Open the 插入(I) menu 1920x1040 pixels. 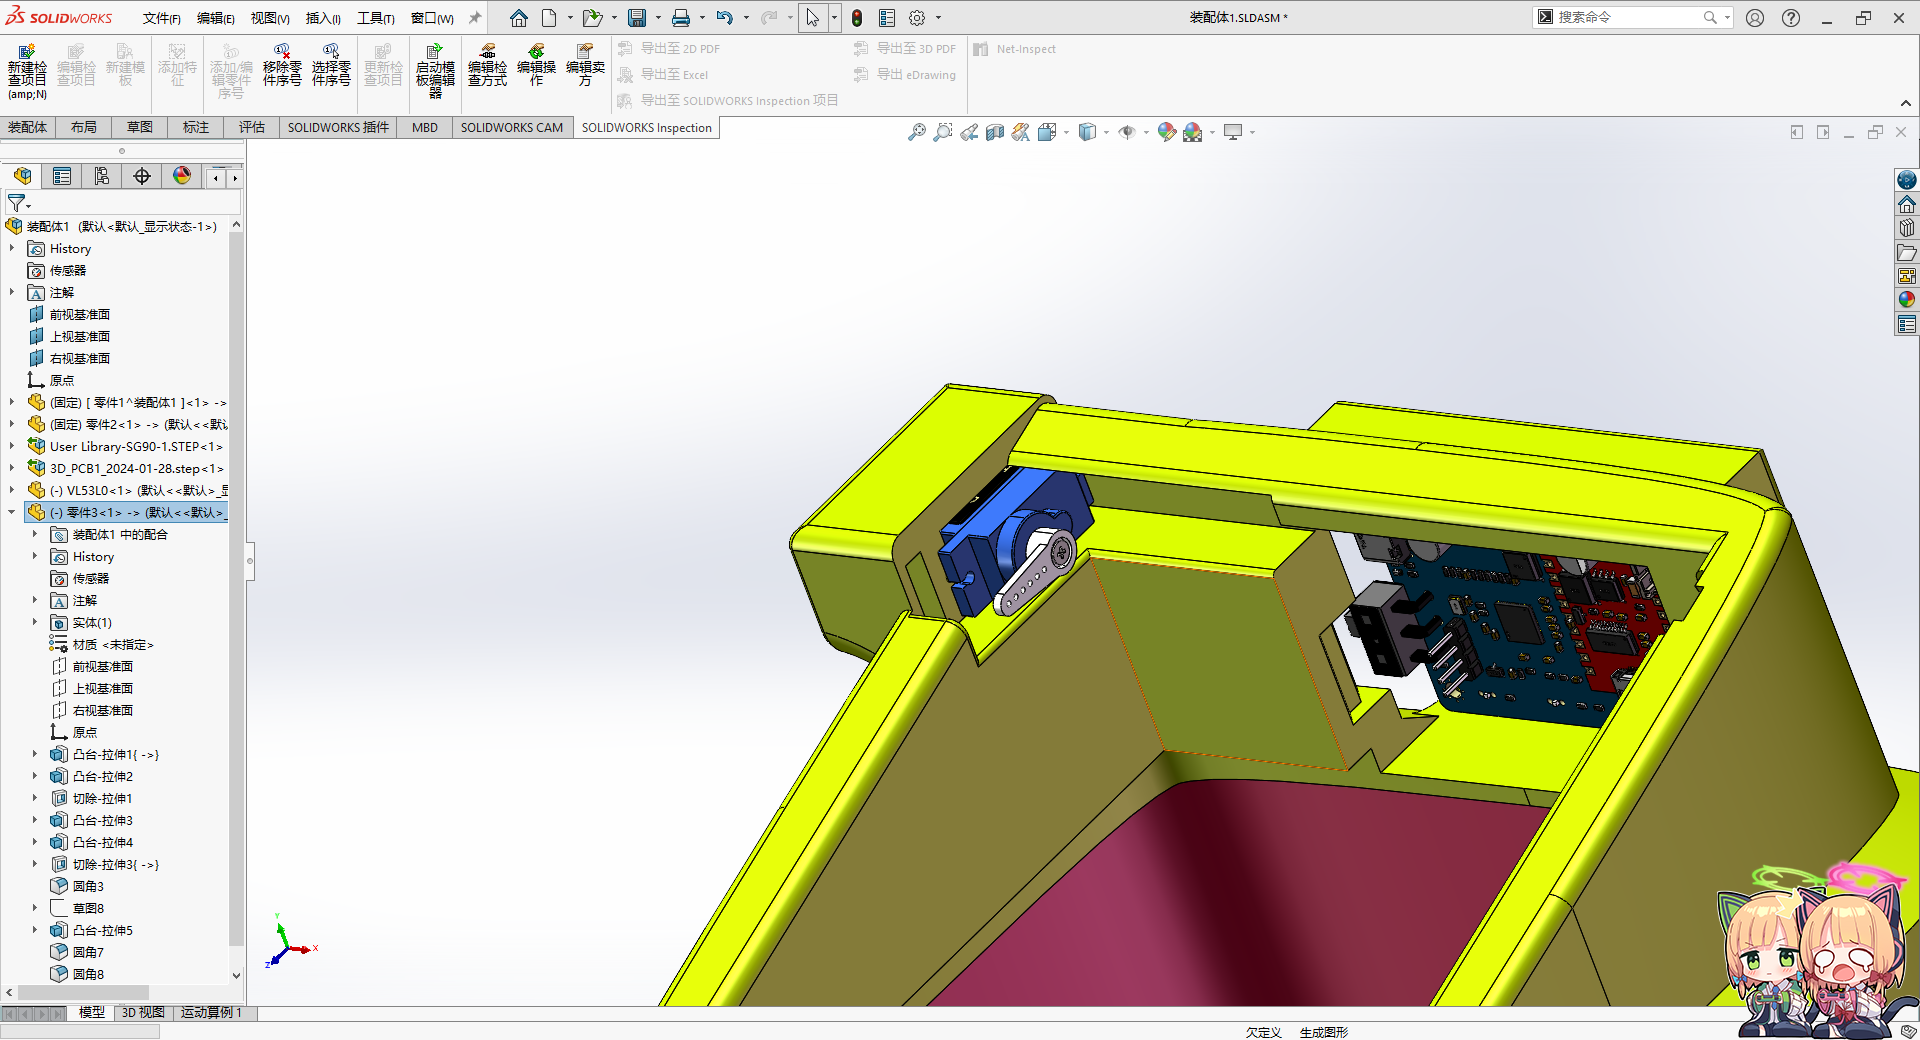323,18
